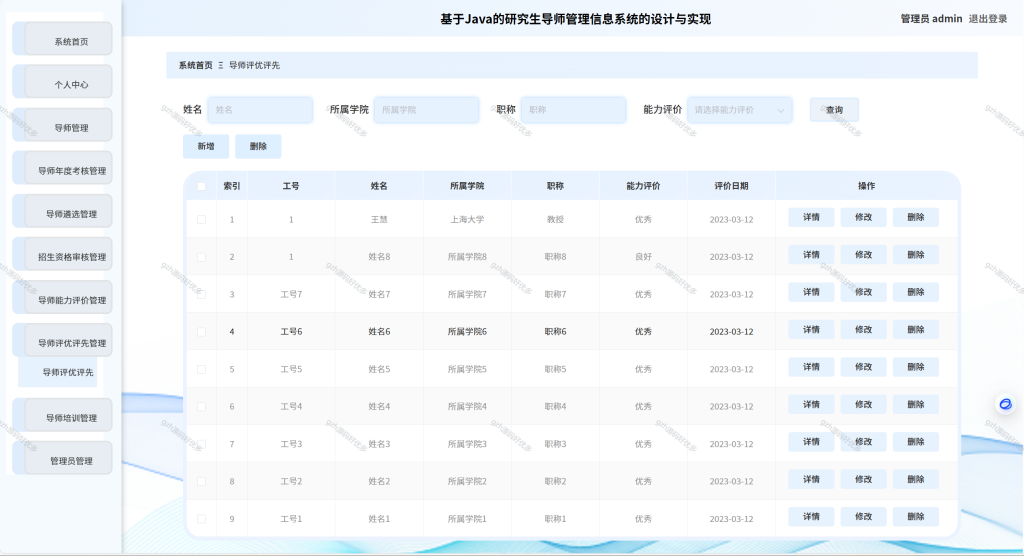Click 修改 for row 姓名6
Screen dimensions: 1024x556
[x=863, y=330]
